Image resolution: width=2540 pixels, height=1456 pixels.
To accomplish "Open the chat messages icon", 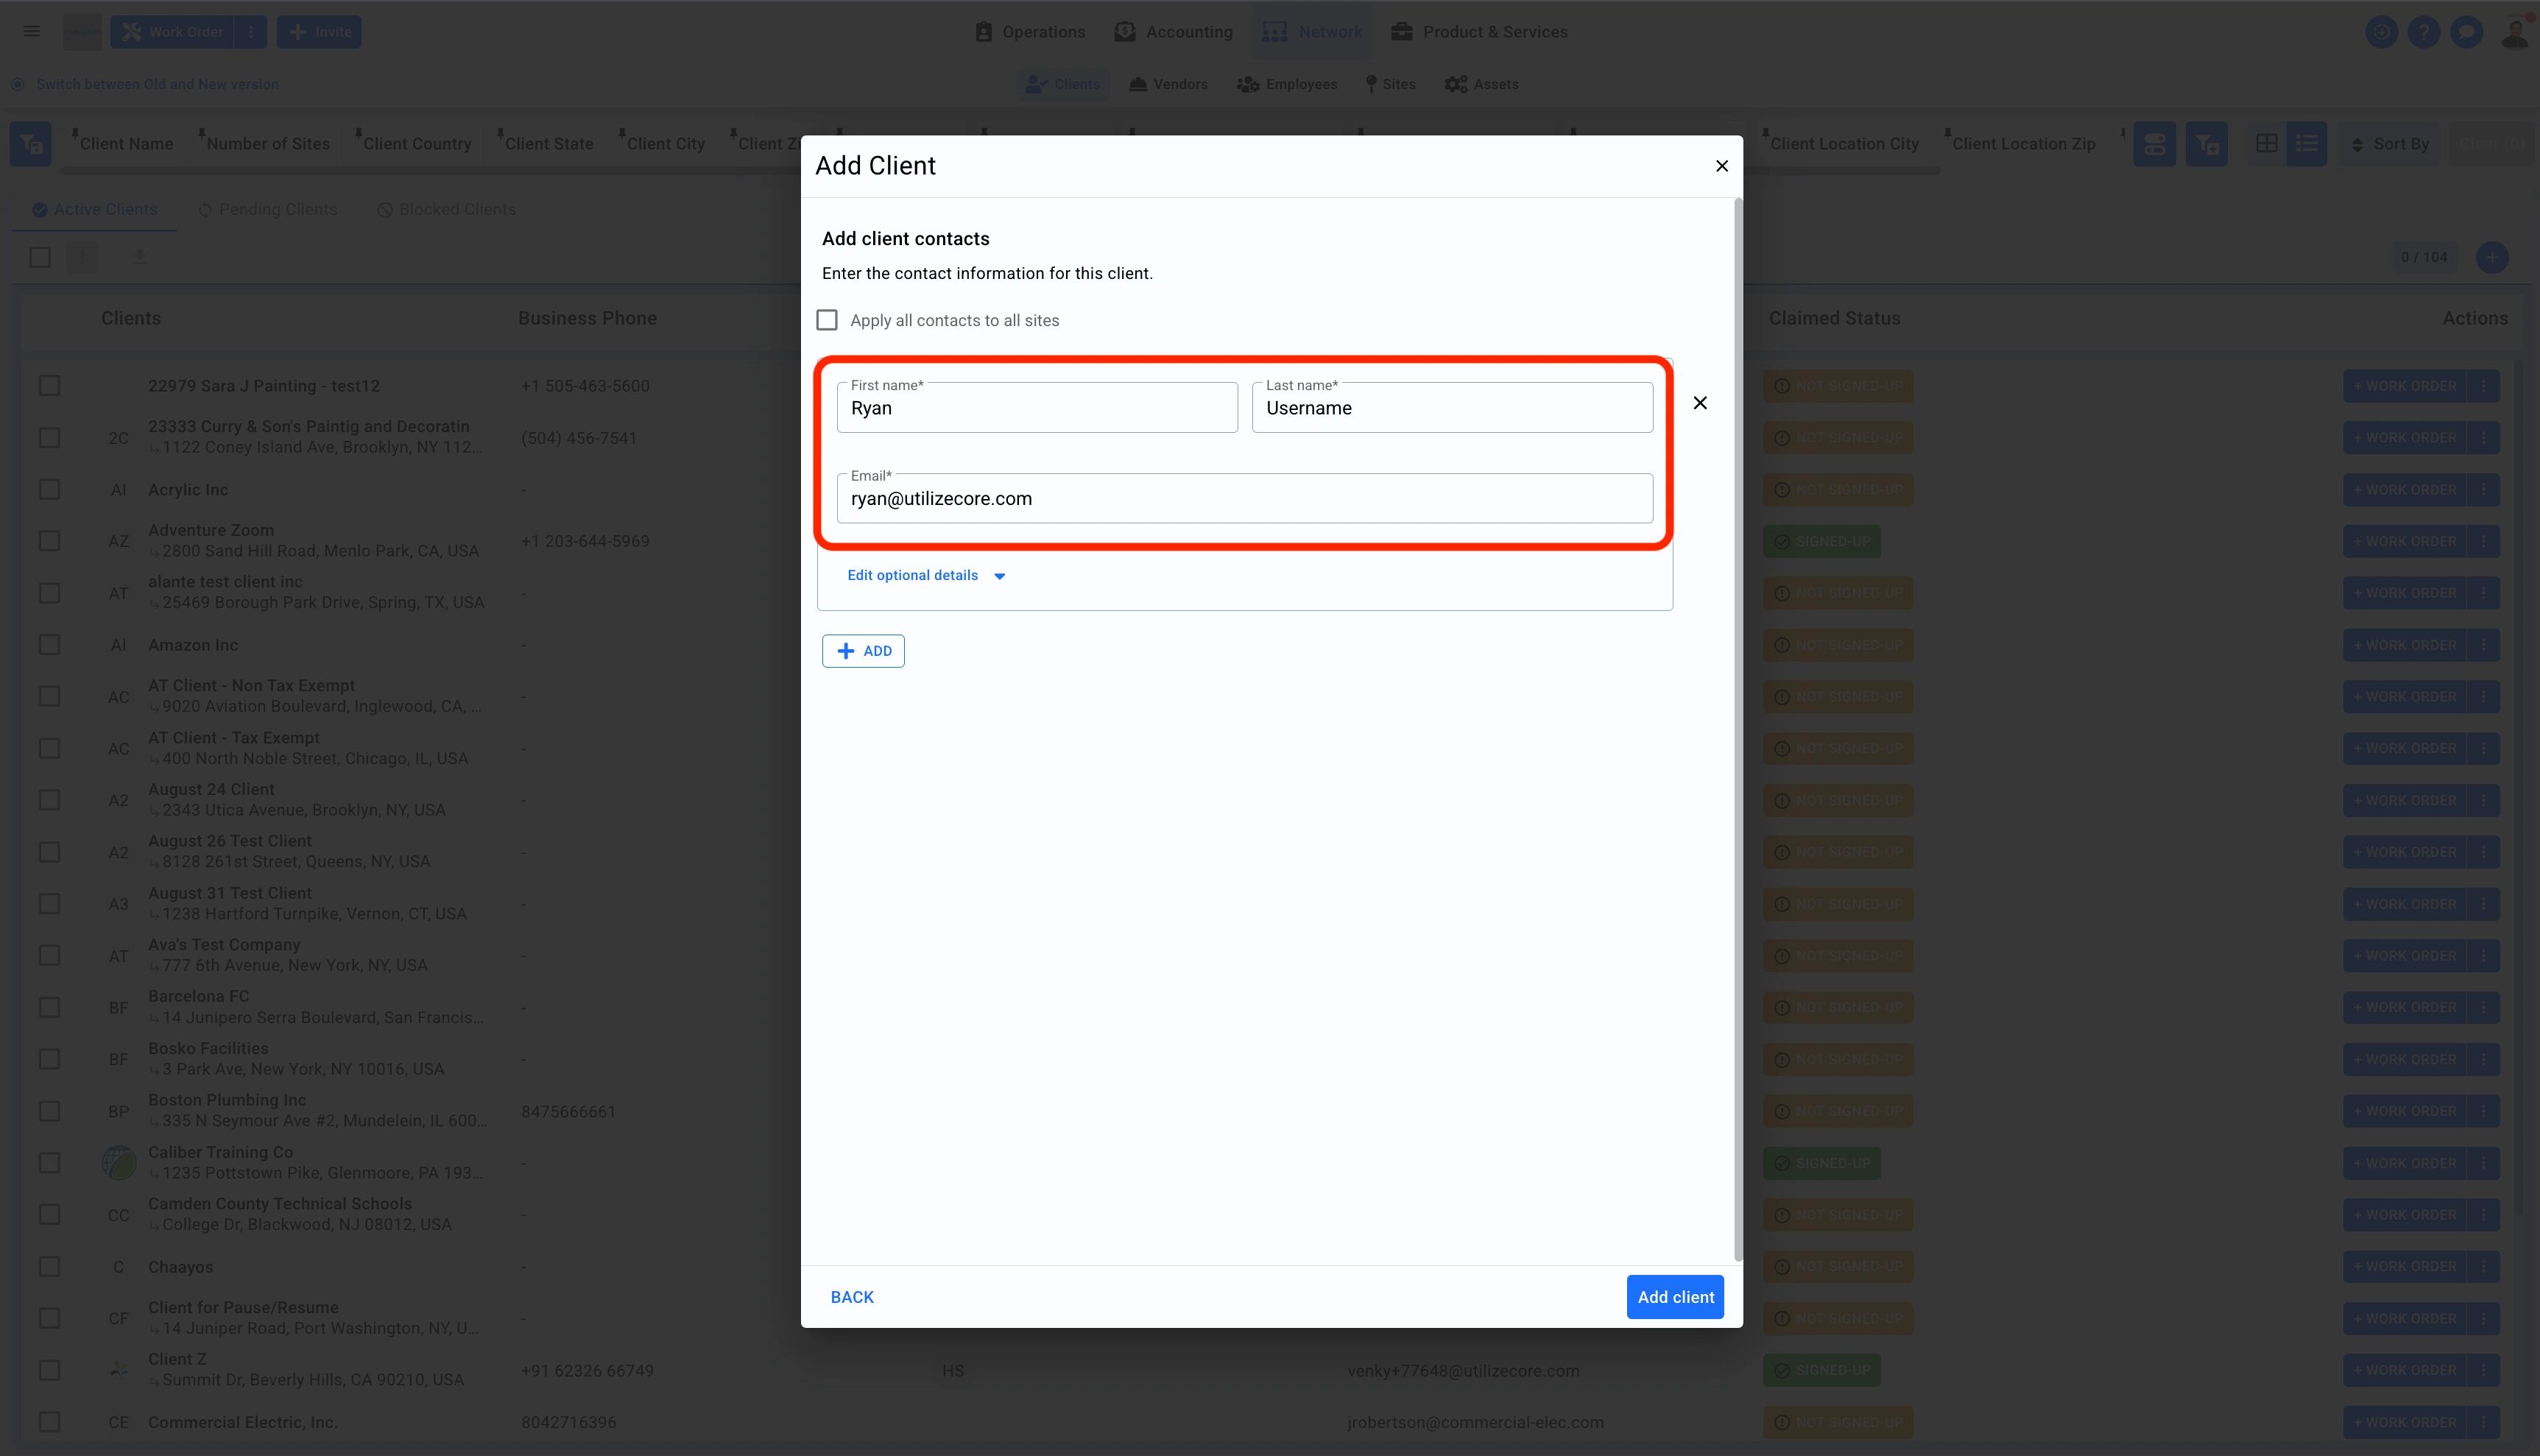I will pyautogui.click(x=2466, y=32).
